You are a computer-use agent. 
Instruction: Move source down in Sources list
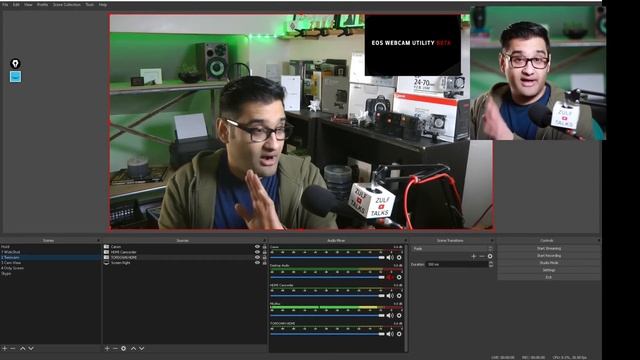(142, 349)
